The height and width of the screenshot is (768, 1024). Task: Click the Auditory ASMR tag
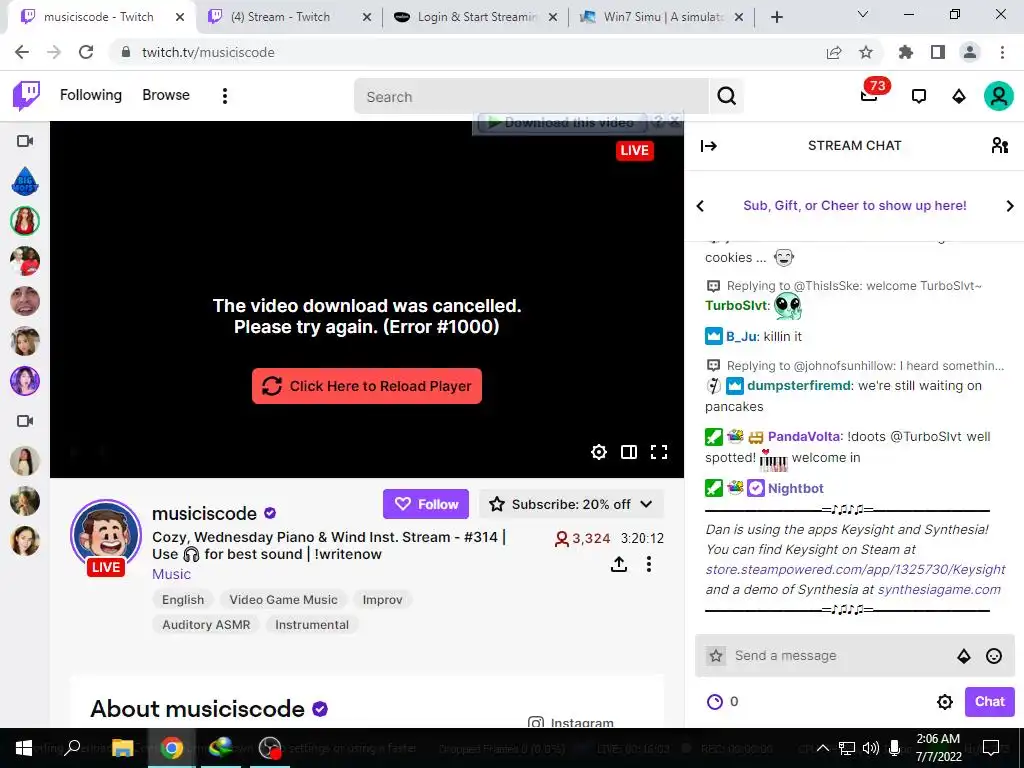pos(206,625)
